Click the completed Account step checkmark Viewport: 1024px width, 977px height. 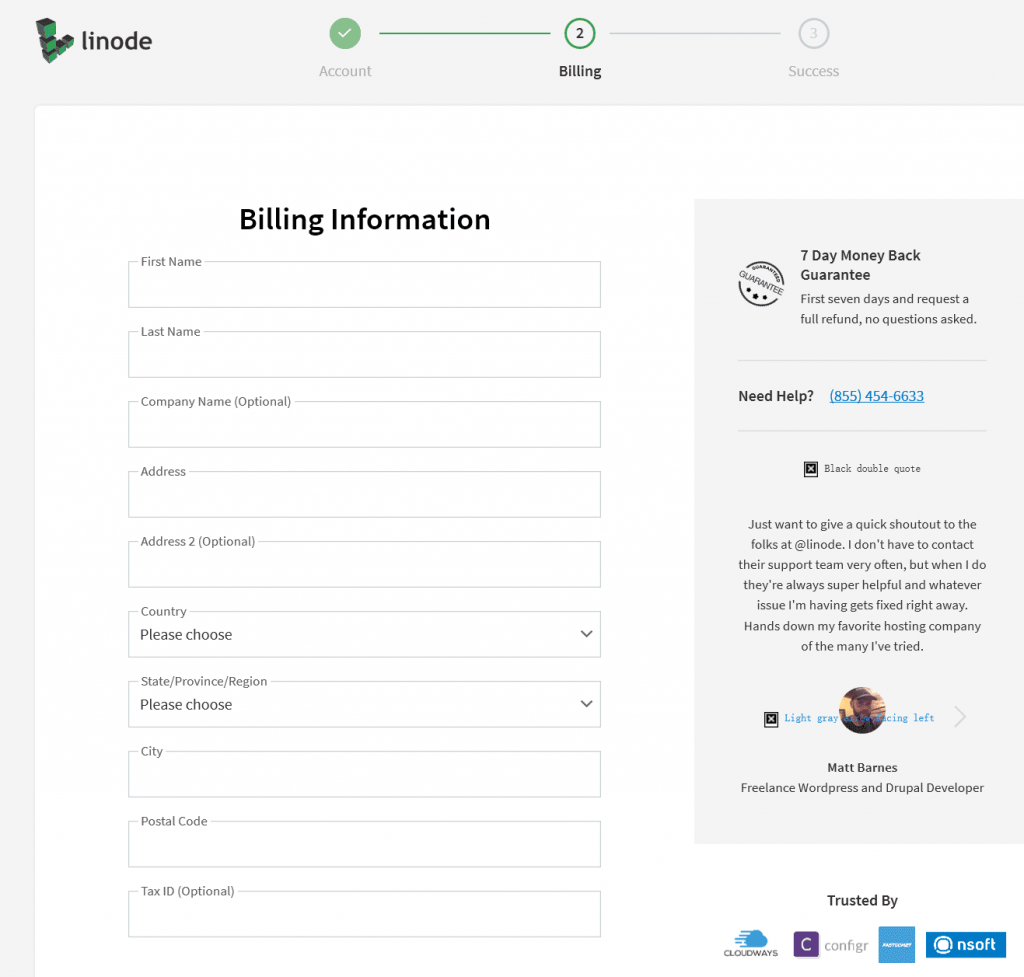click(x=345, y=33)
